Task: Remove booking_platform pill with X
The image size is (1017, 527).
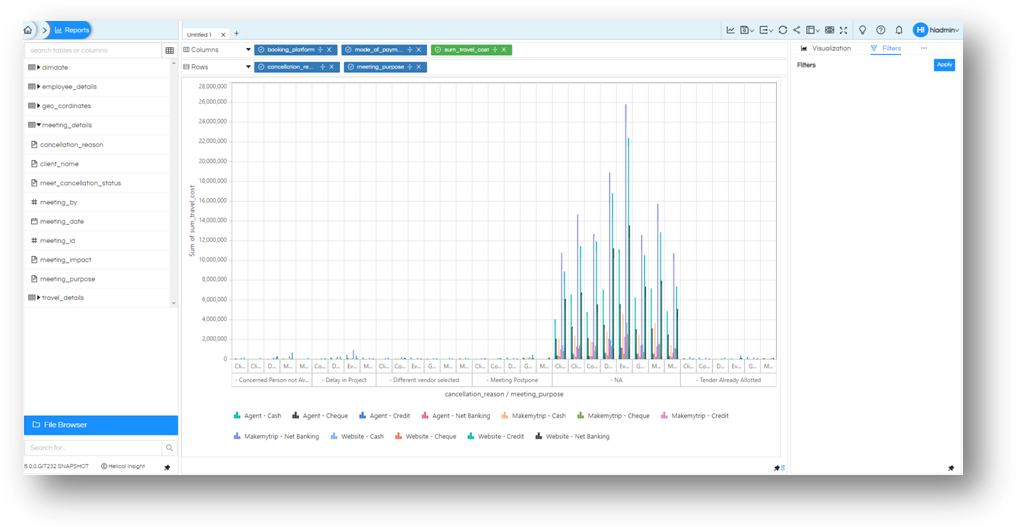Action: 329,49
